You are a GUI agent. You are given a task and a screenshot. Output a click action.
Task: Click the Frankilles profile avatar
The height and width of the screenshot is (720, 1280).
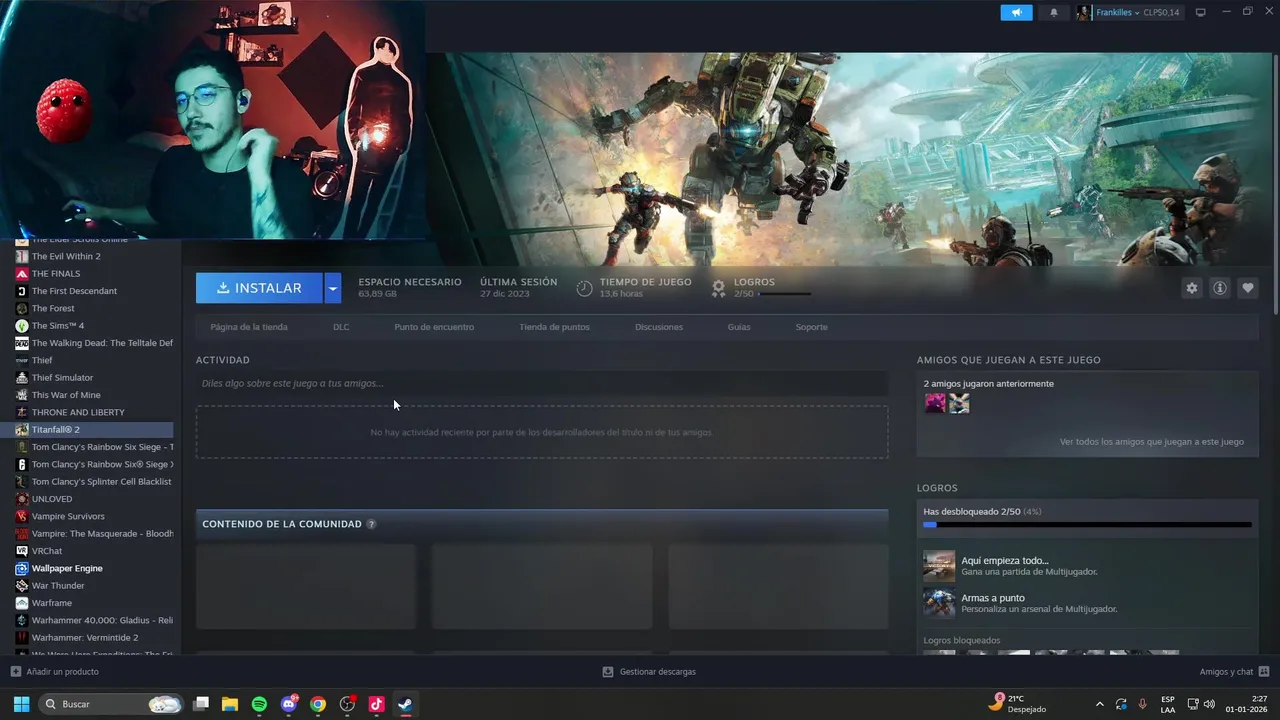click(x=1084, y=13)
